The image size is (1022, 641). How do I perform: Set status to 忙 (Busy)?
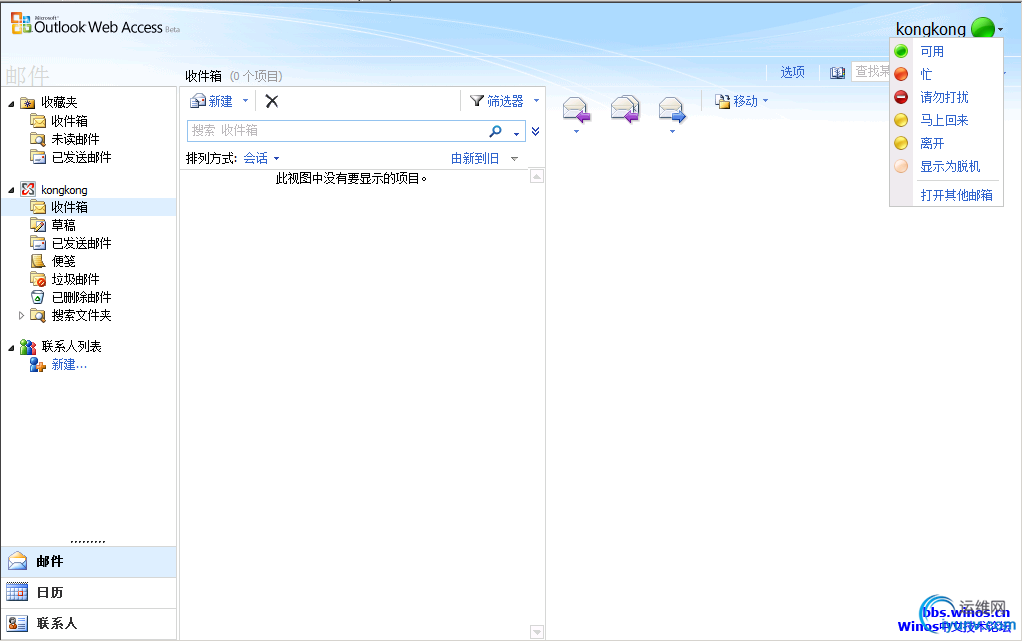pos(926,74)
